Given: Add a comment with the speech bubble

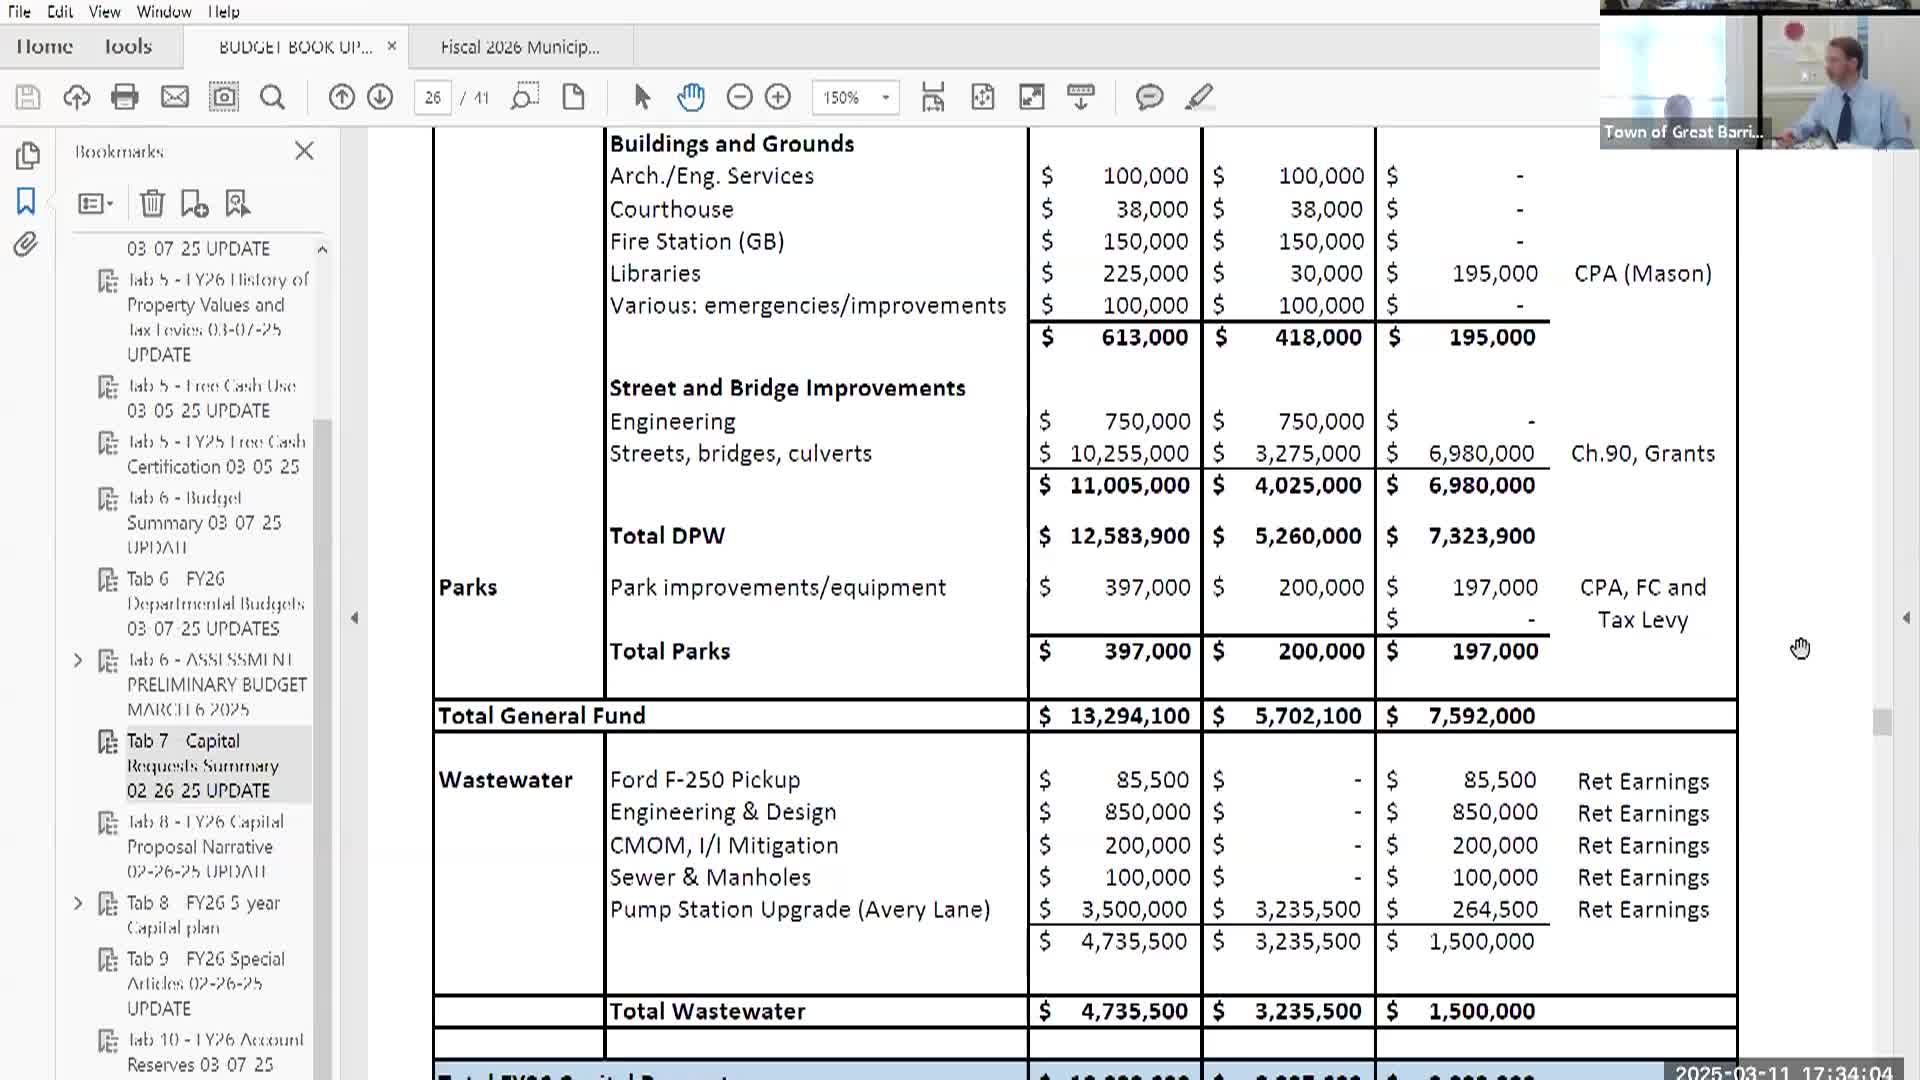Looking at the screenshot, I should pos(1149,97).
